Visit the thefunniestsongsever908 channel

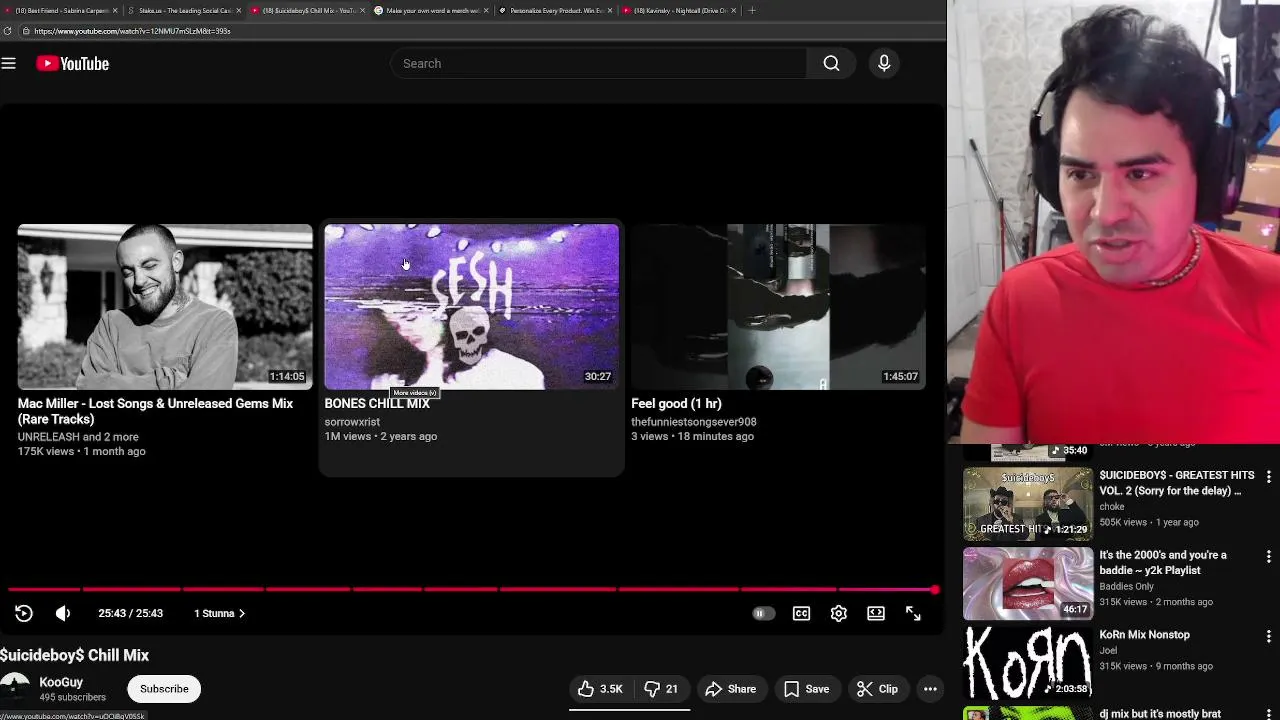click(x=694, y=422)
